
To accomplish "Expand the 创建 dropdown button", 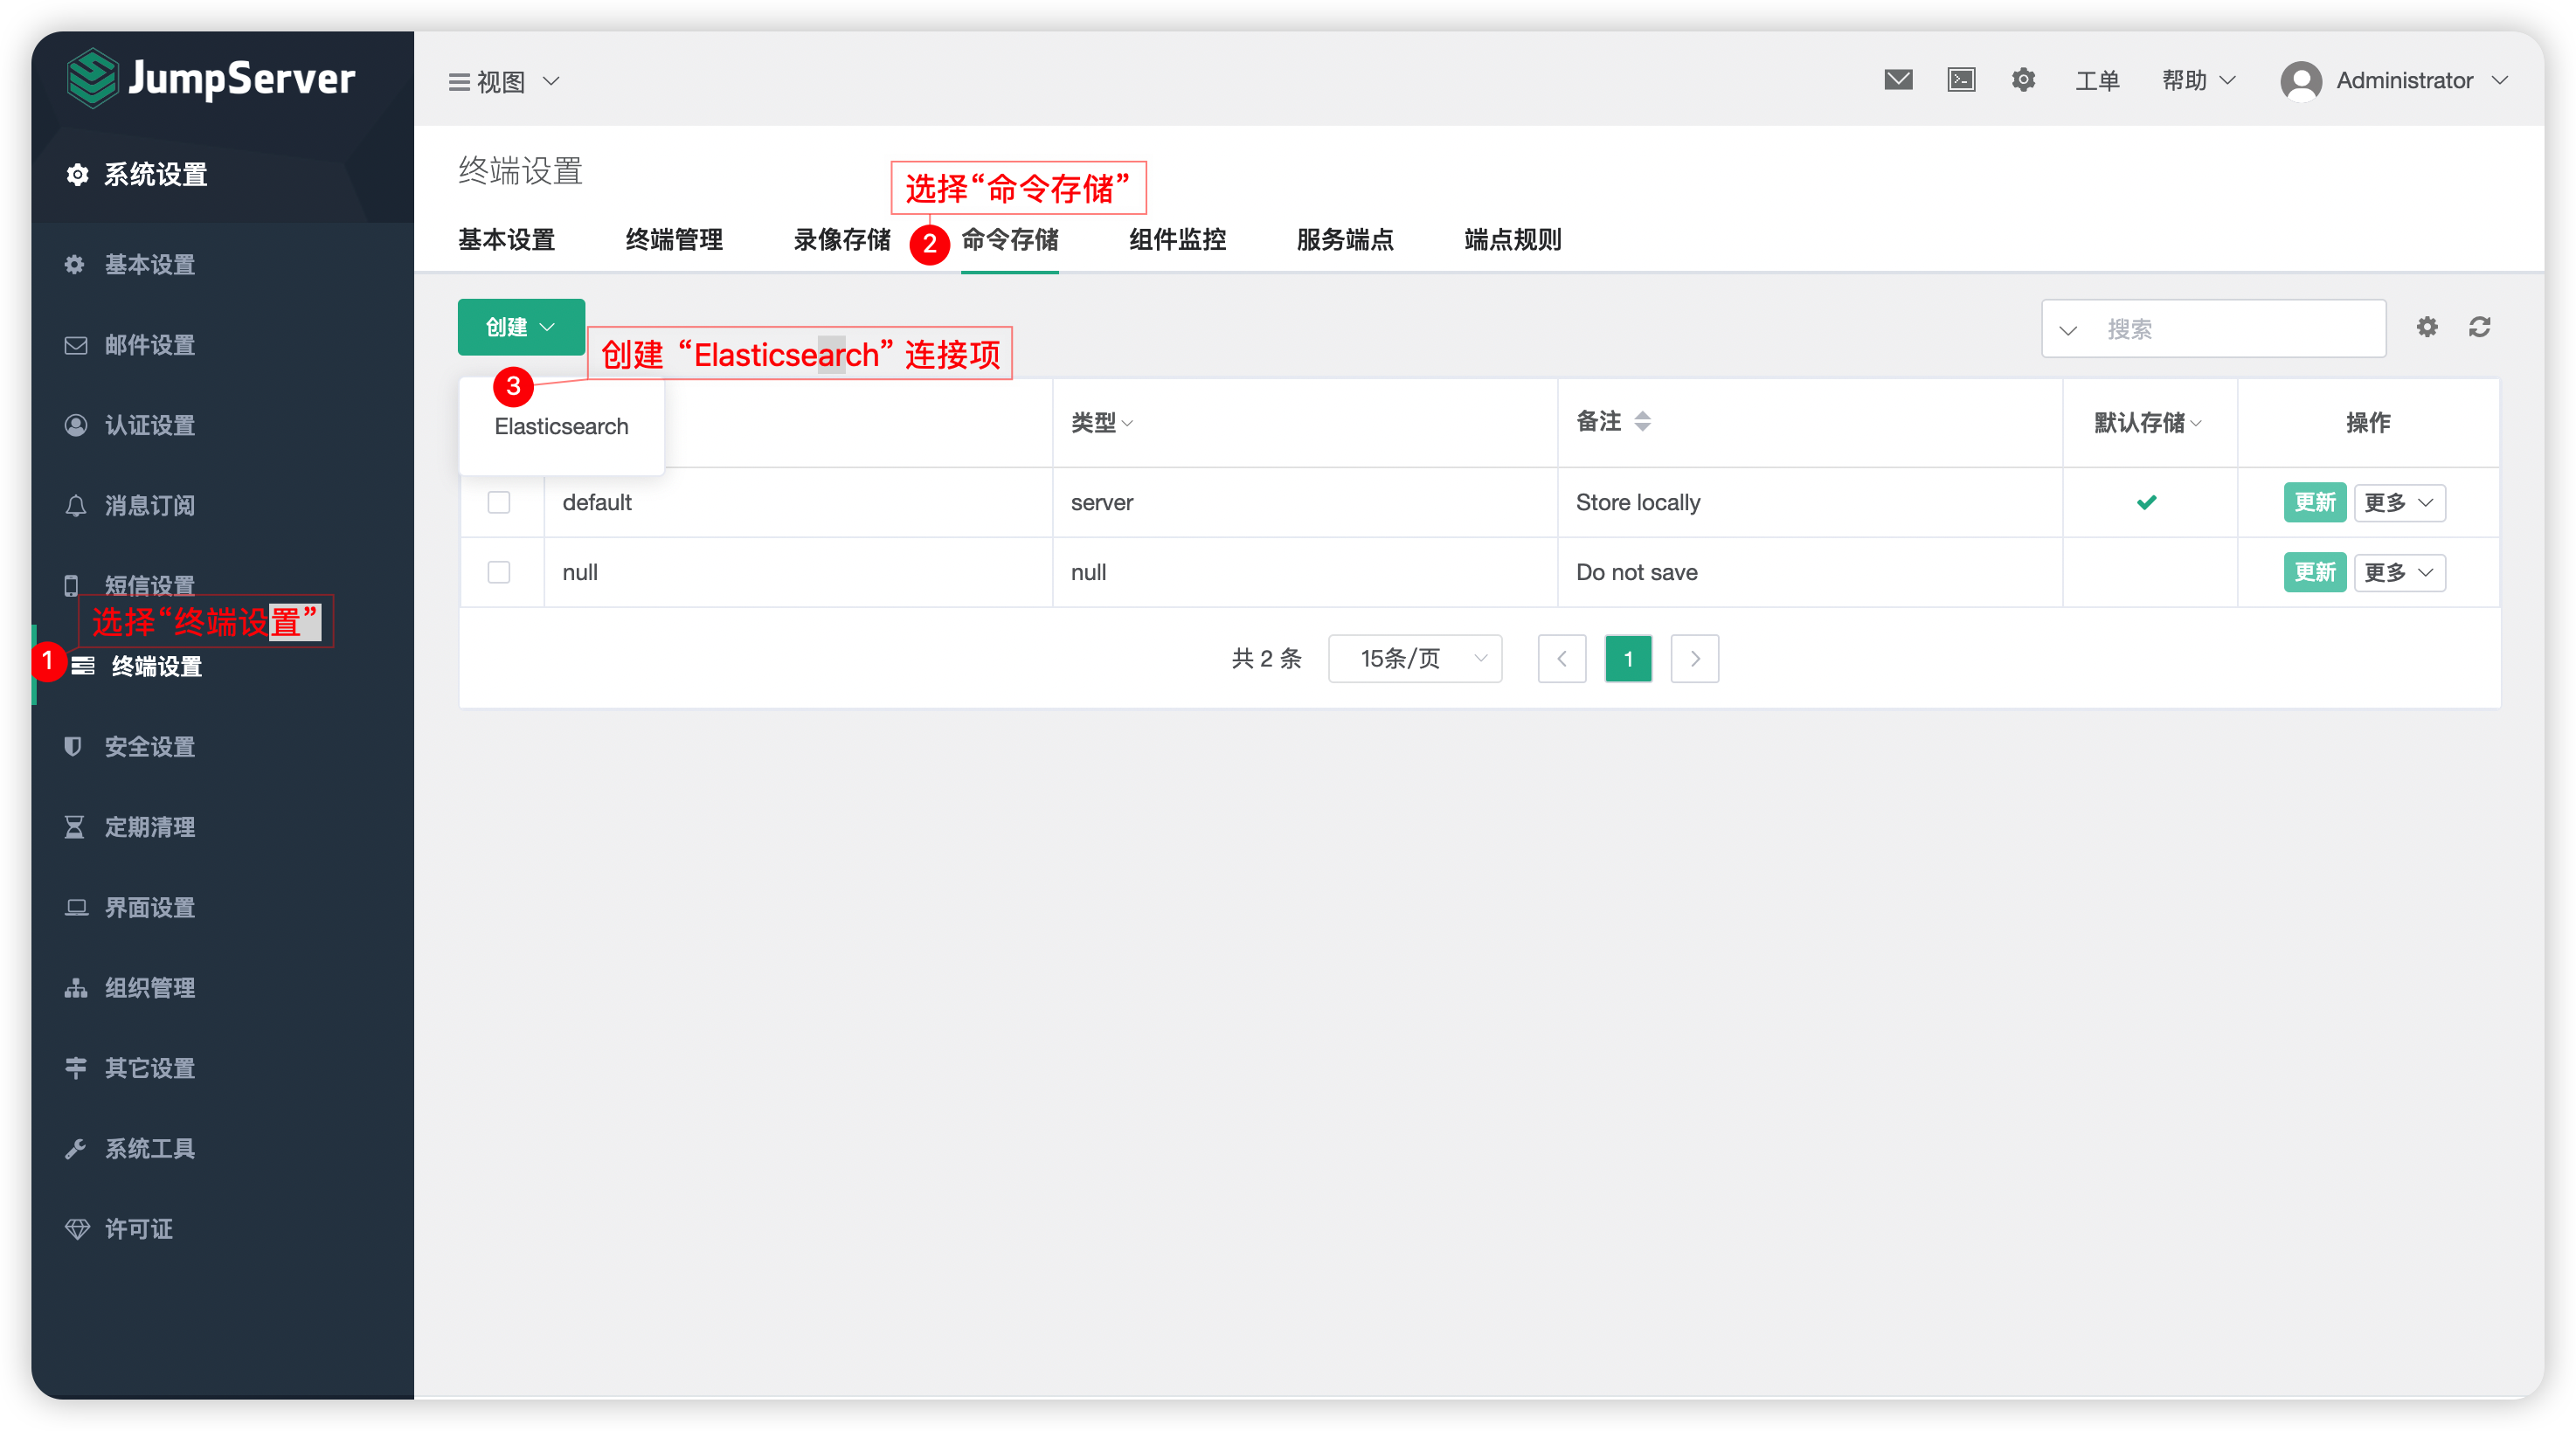I will point(520,327).
